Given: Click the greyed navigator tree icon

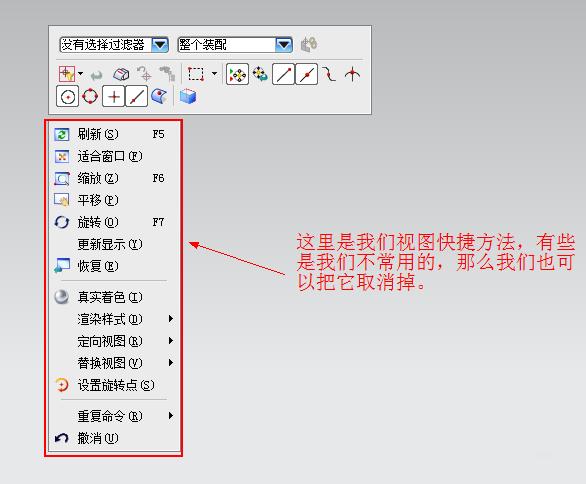Looking at the screenshot, I should [x=167, y=74].
